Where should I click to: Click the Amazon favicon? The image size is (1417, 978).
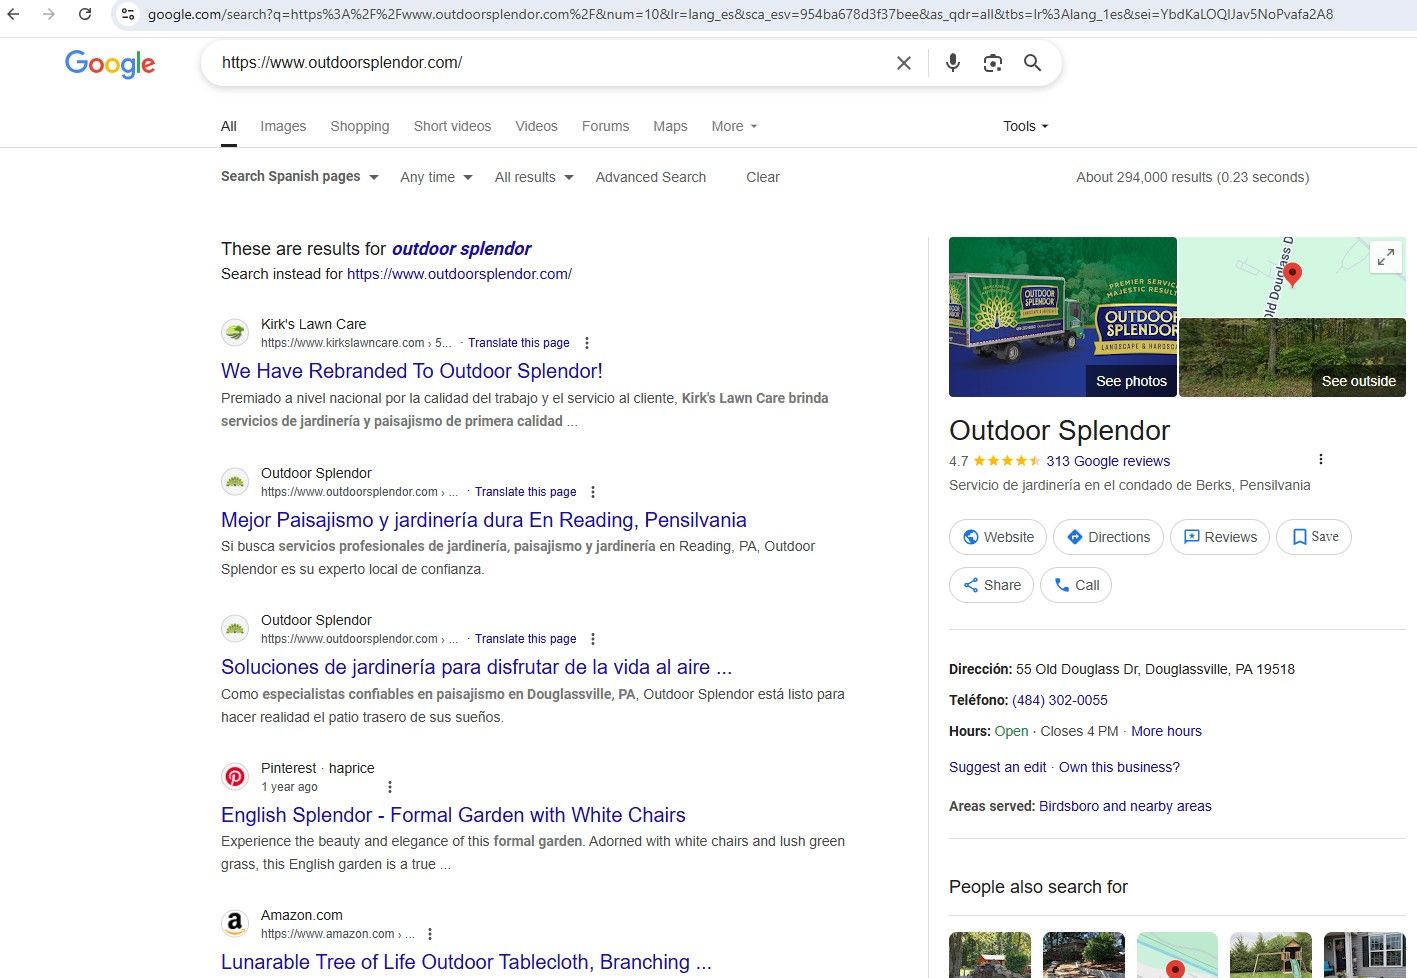click(x=235, y=923)
